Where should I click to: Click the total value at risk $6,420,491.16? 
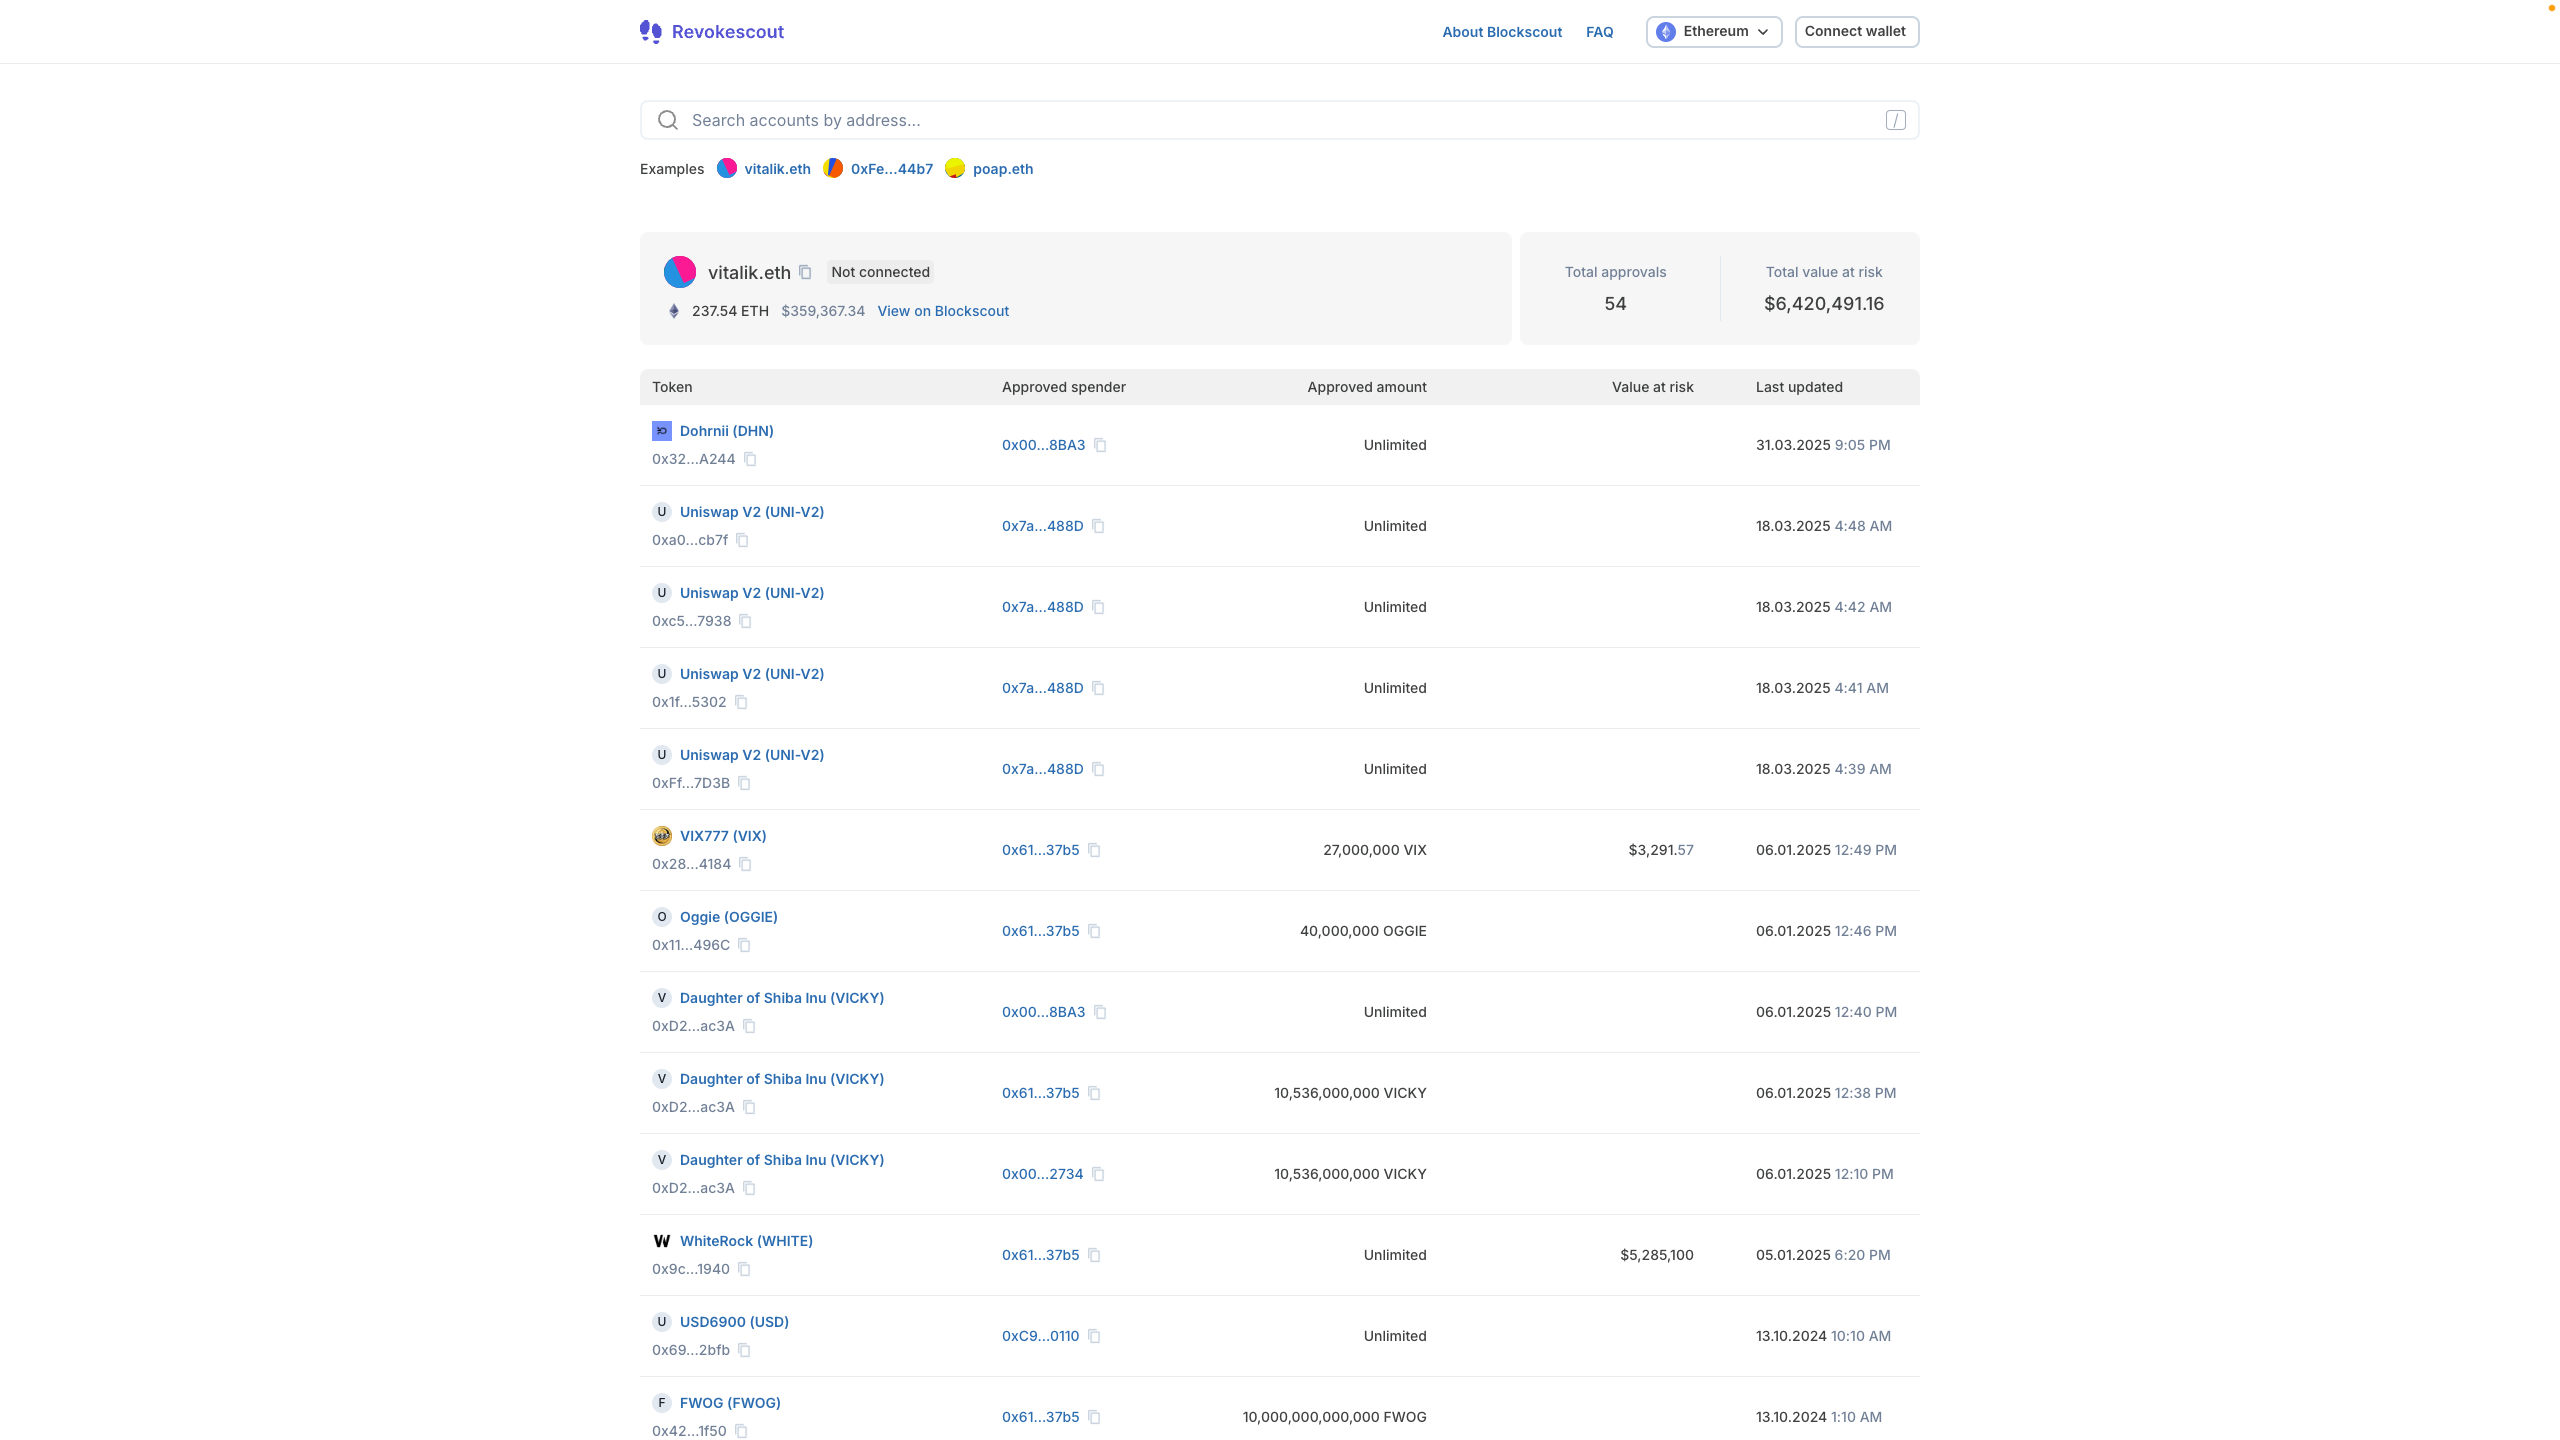[1823, 304]
